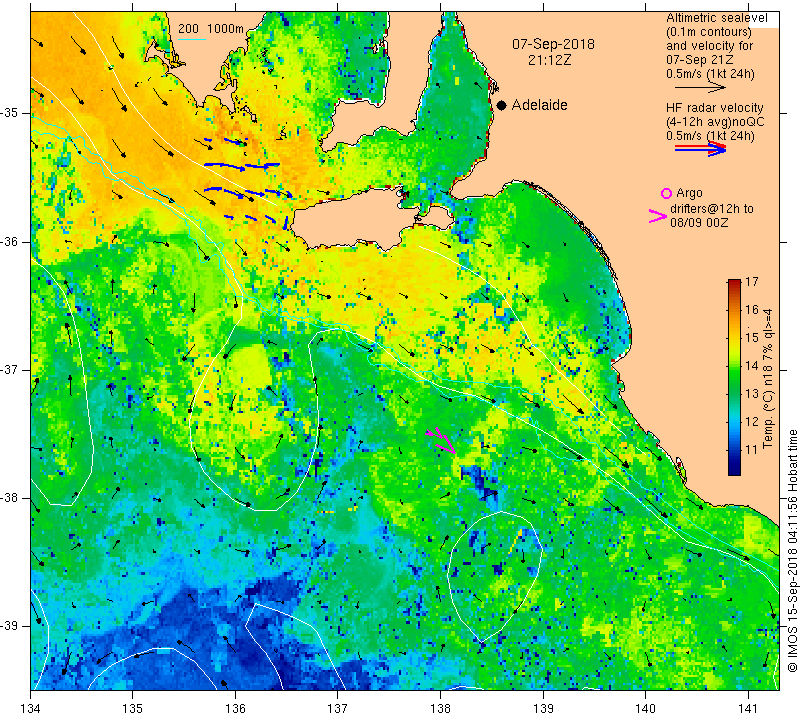Click the latitude axis label -35
The width and height of the screenshot is (800, 720).
(x=11, y=113)
